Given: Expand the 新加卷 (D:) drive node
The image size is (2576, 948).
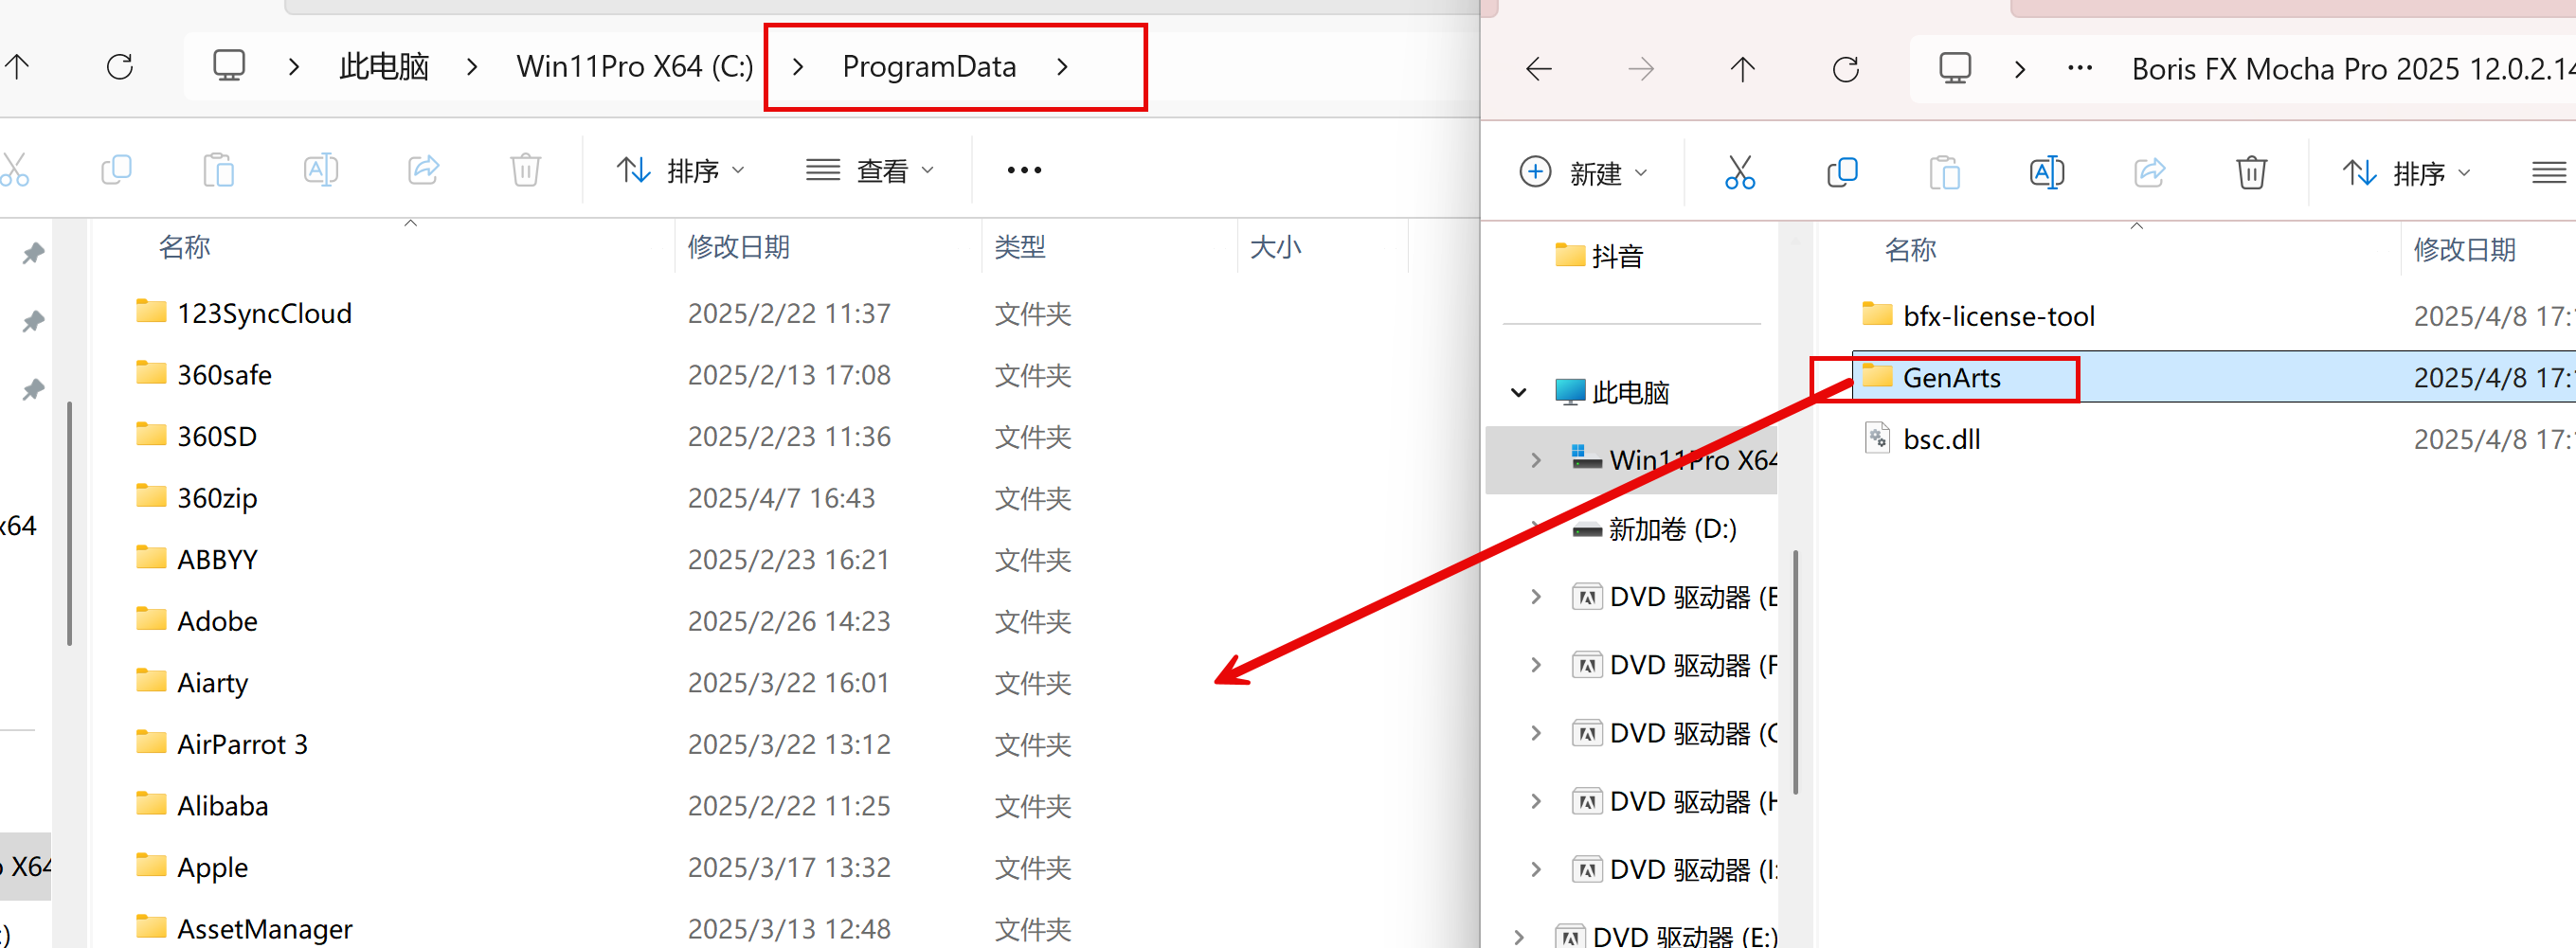Looking at the screenshot, I should (1536, 528).
